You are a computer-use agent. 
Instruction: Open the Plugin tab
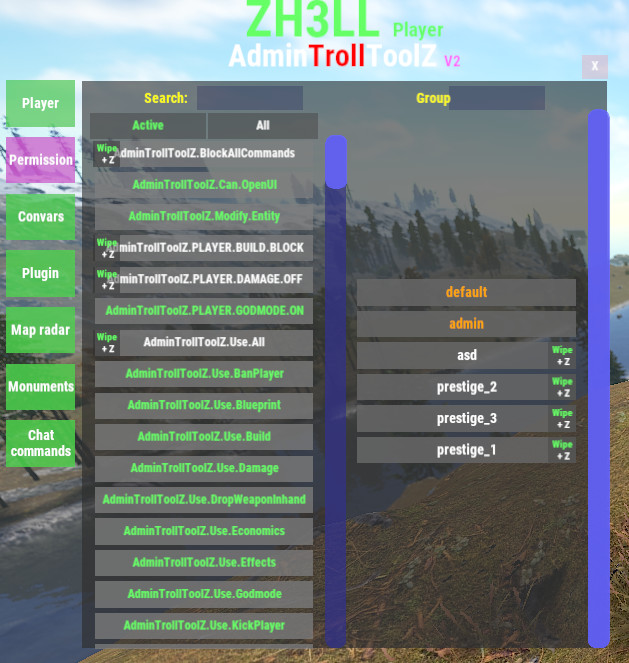coord(41,273)
